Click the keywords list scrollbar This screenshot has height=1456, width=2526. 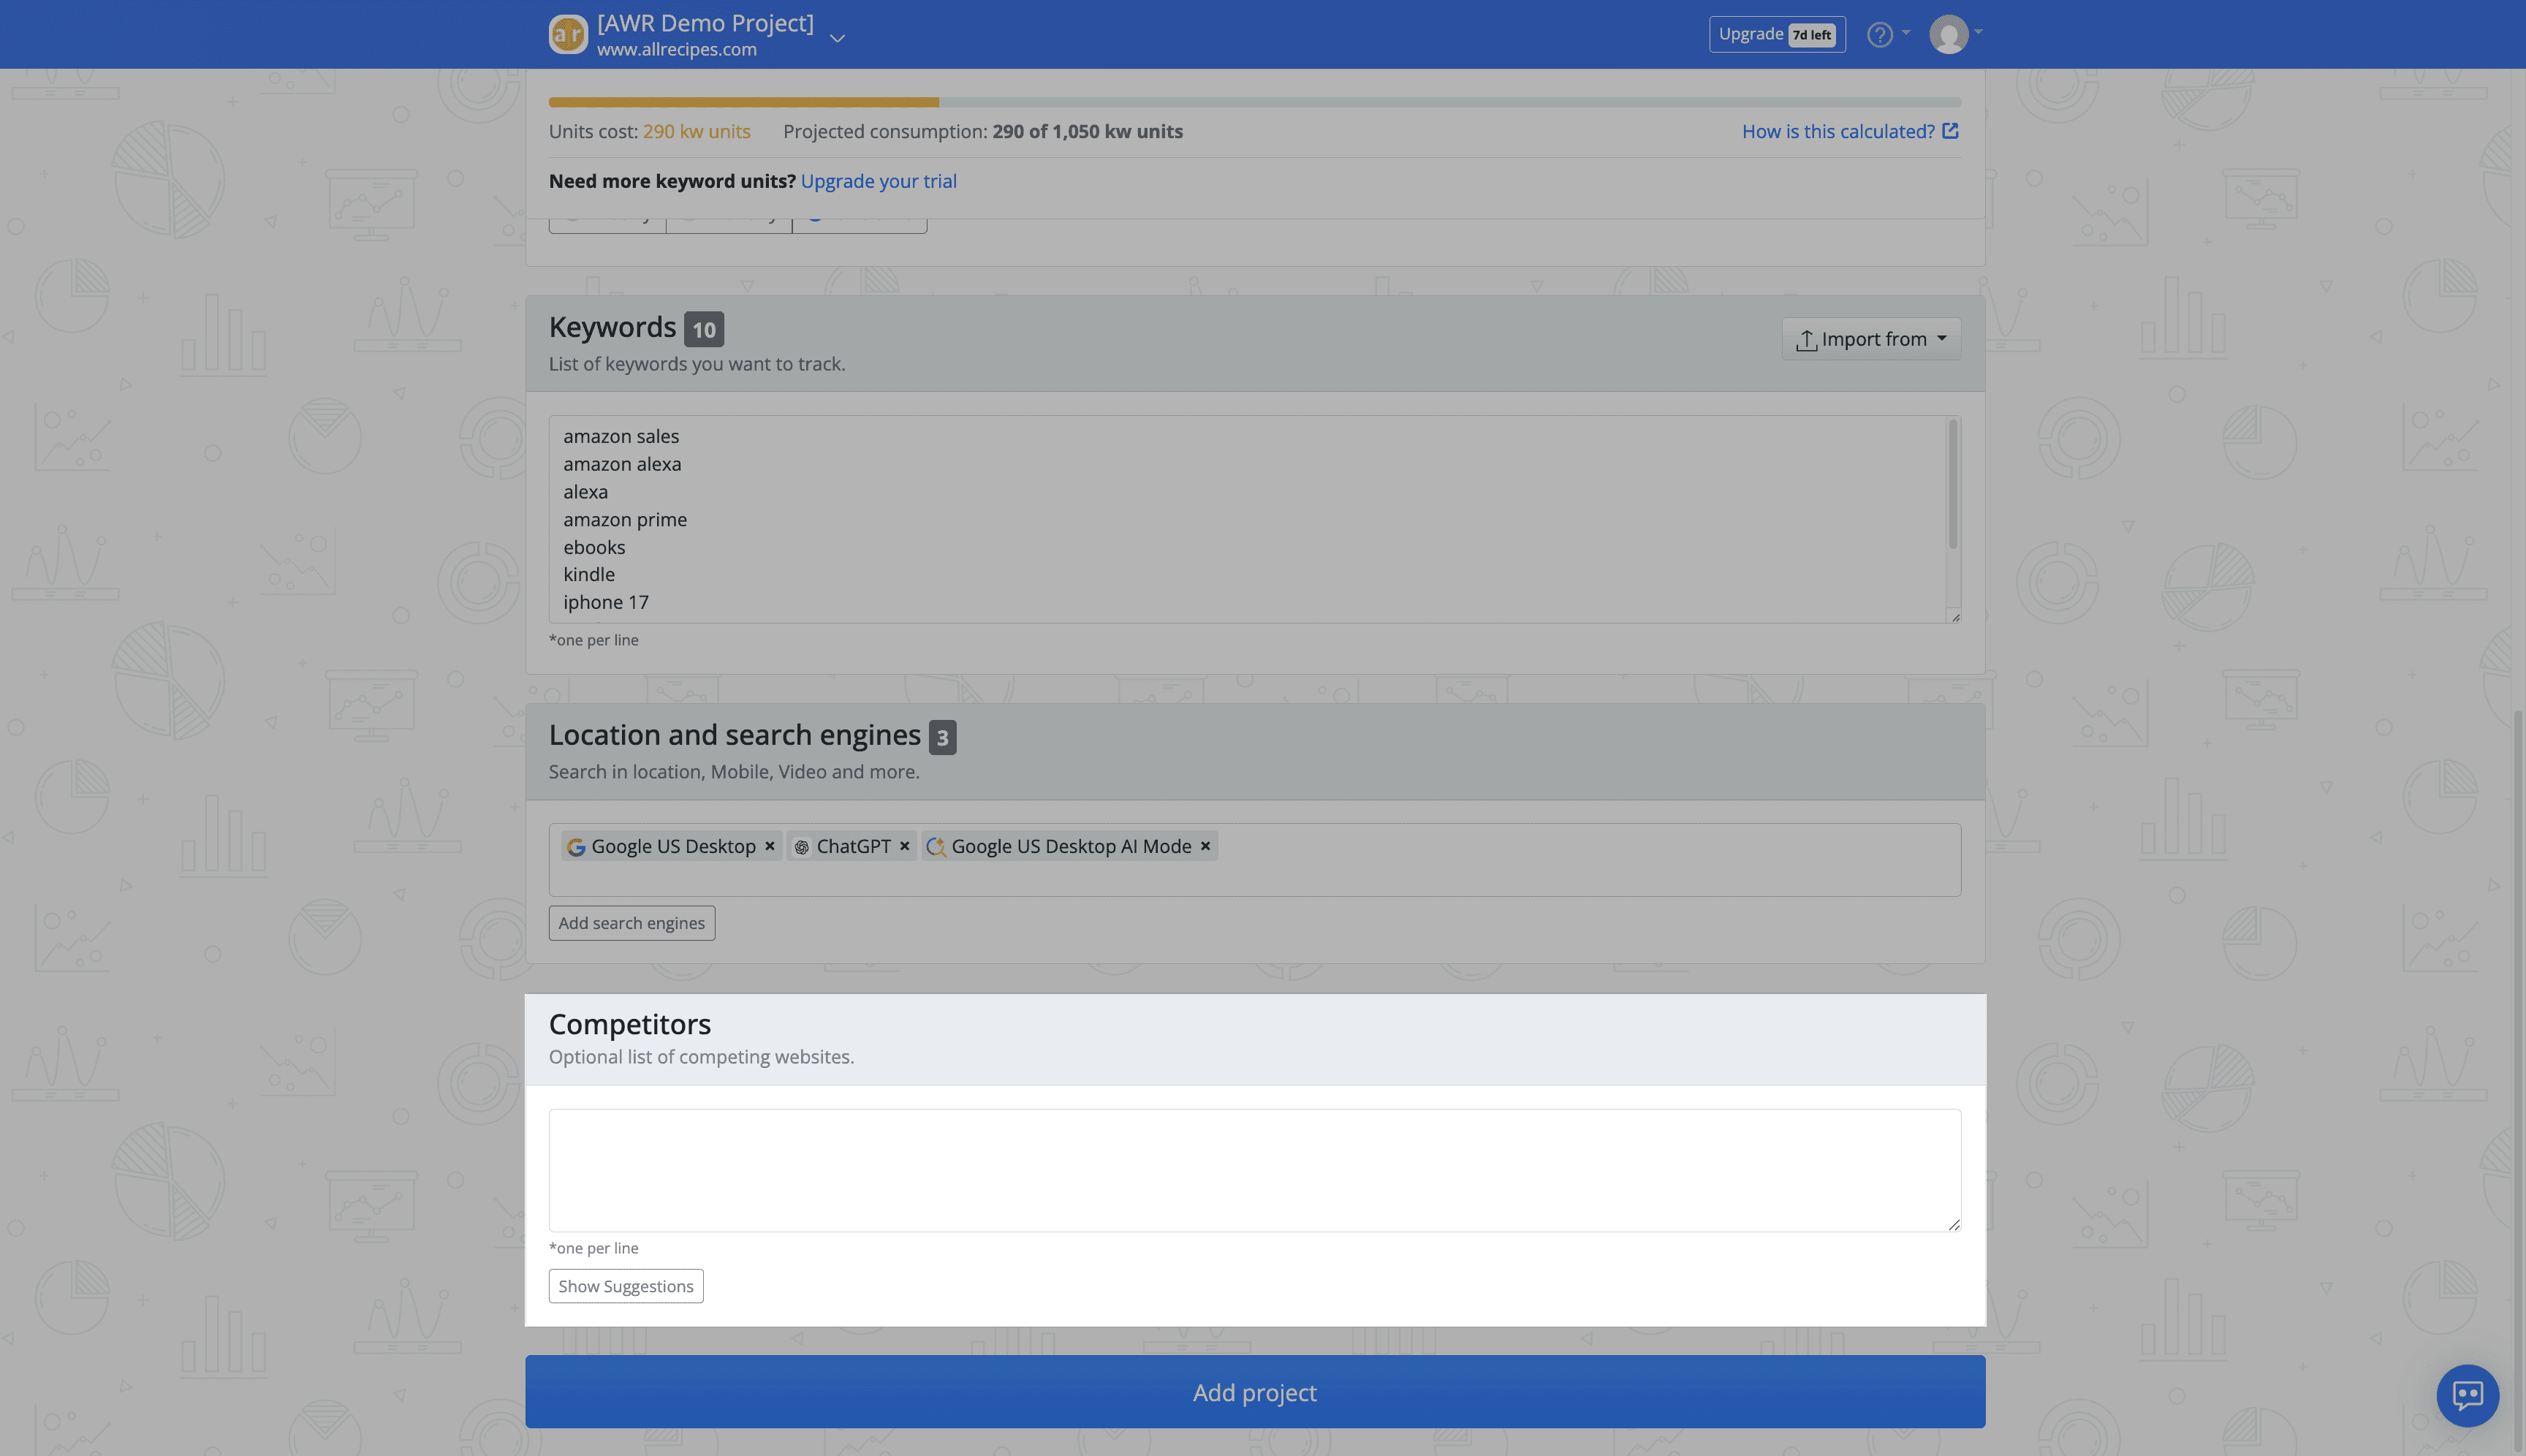[1952, 485]
